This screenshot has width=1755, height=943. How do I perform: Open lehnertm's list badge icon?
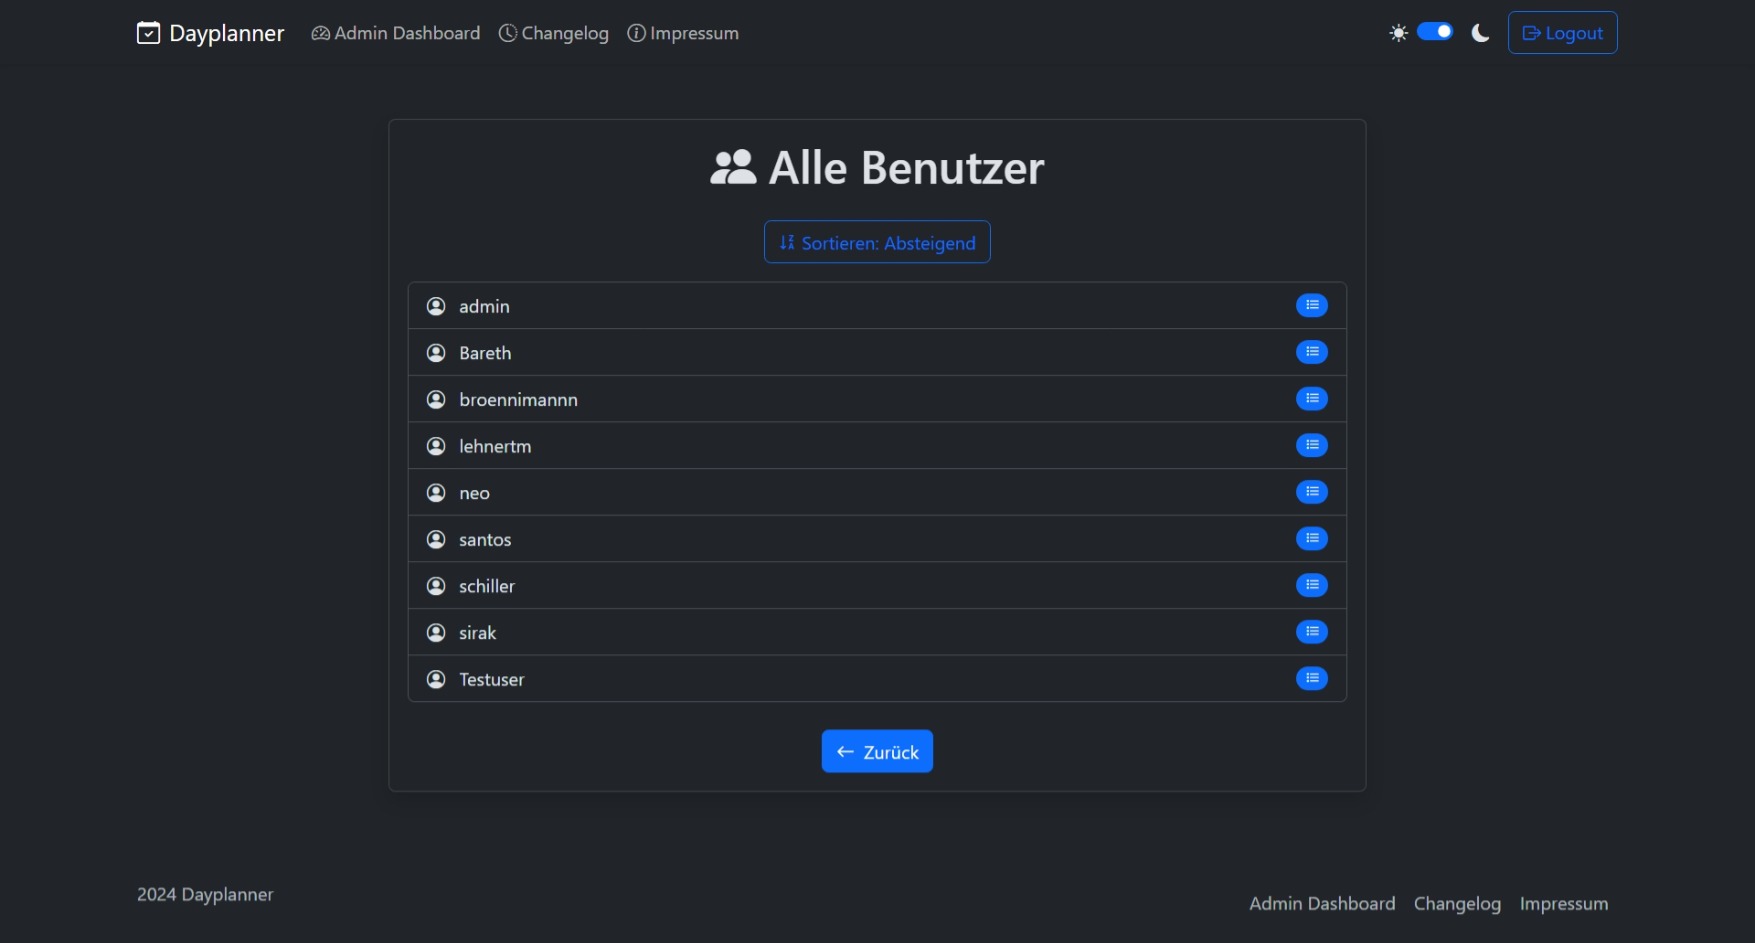tap(1311, 445)
